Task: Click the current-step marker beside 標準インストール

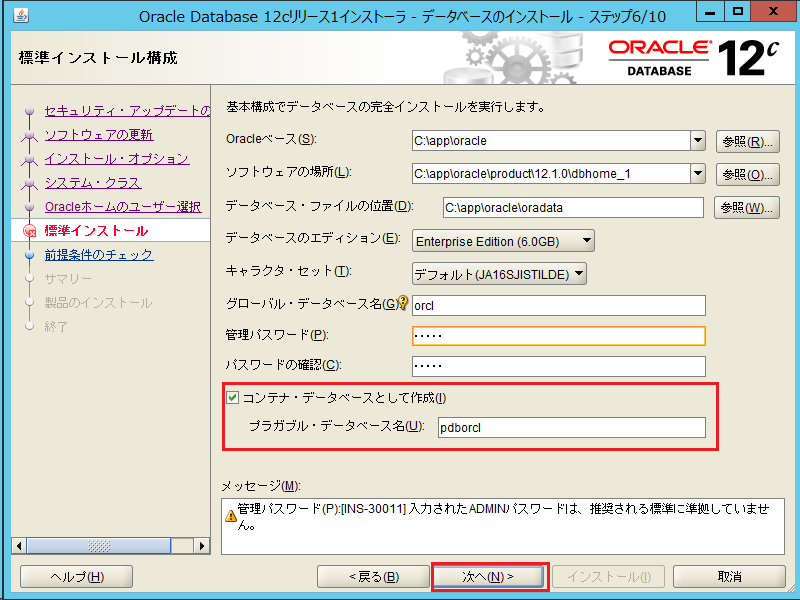Action: click(x=30, y=231)
